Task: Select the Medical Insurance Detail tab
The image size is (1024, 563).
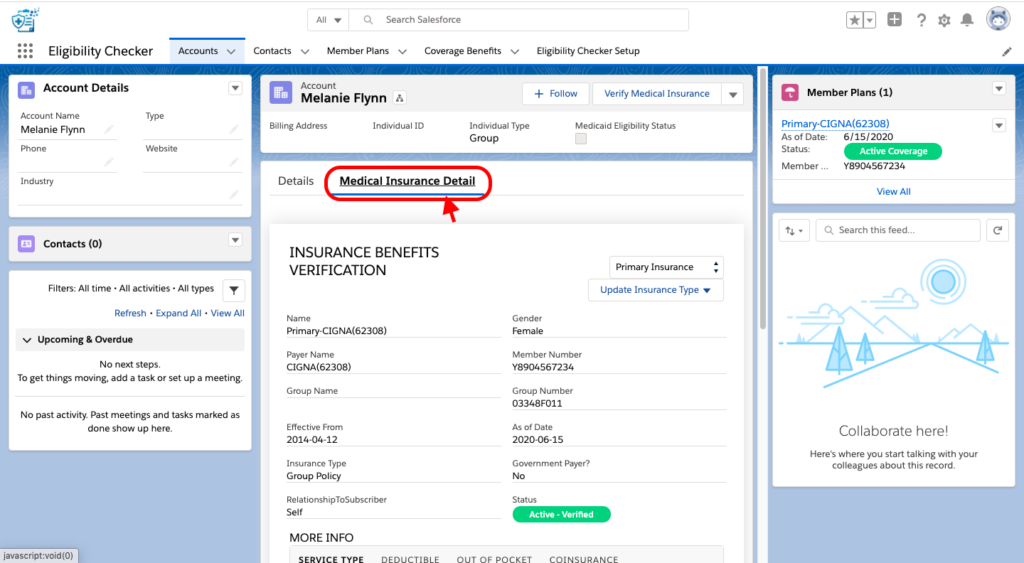Action: tap(408, 181)
